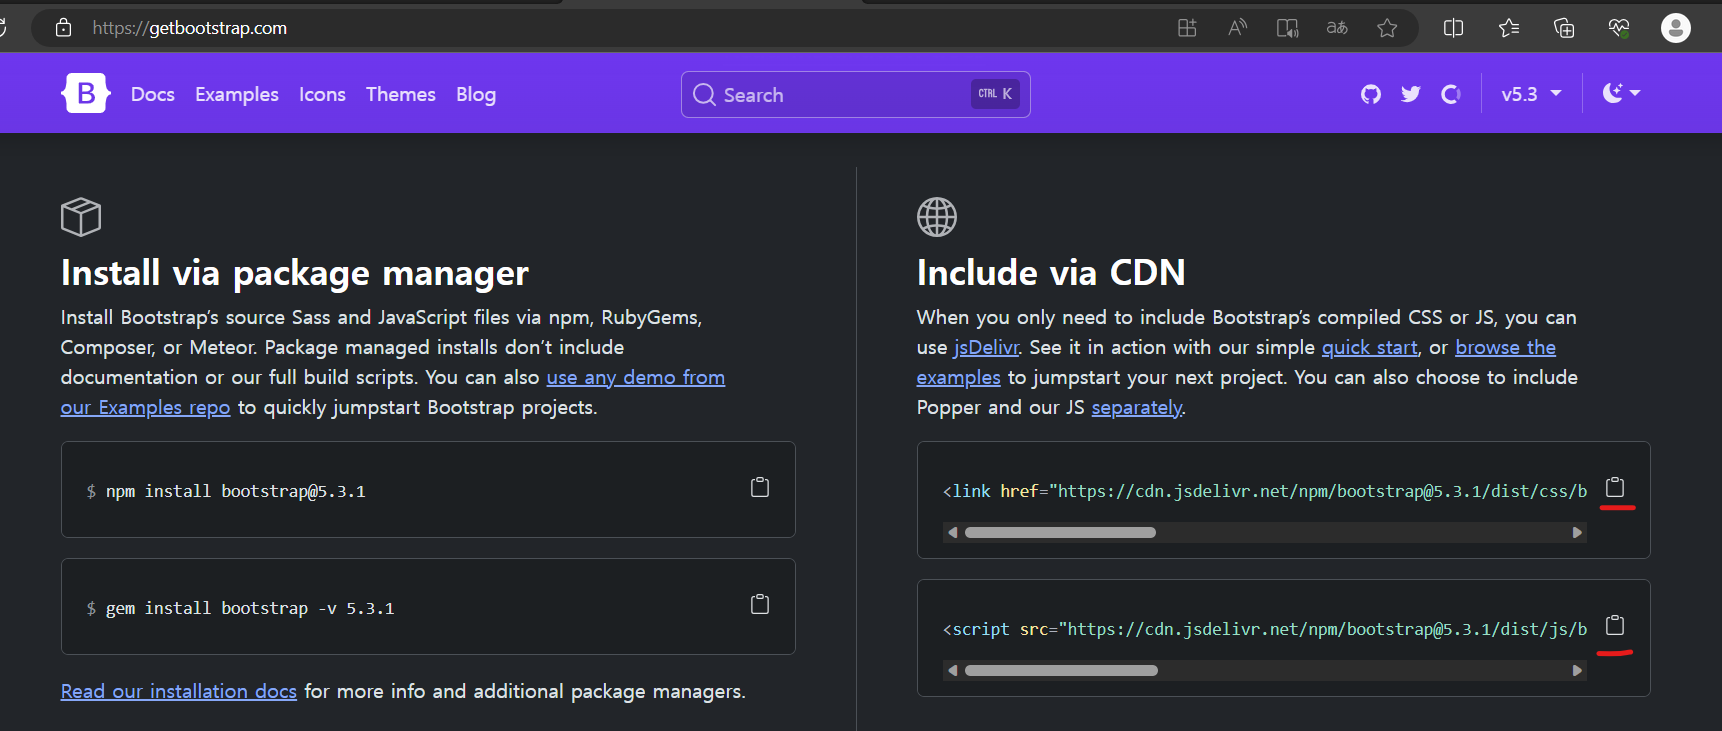The height and width of the screenshot is (731, 1722).
Task: Enter Immersive Reader from address bar
Action: pyautogui.click(x=1287, y=28)
